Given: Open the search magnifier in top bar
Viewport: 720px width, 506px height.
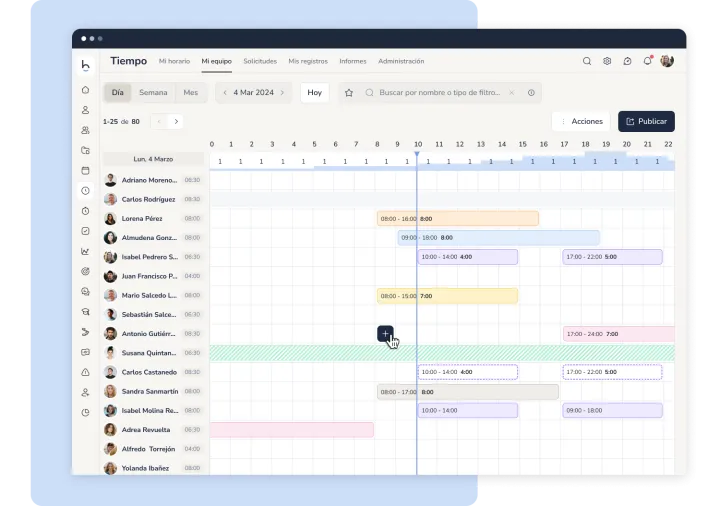Looking at the screenshot, I should pyautogui.click(x=587, y=61).
